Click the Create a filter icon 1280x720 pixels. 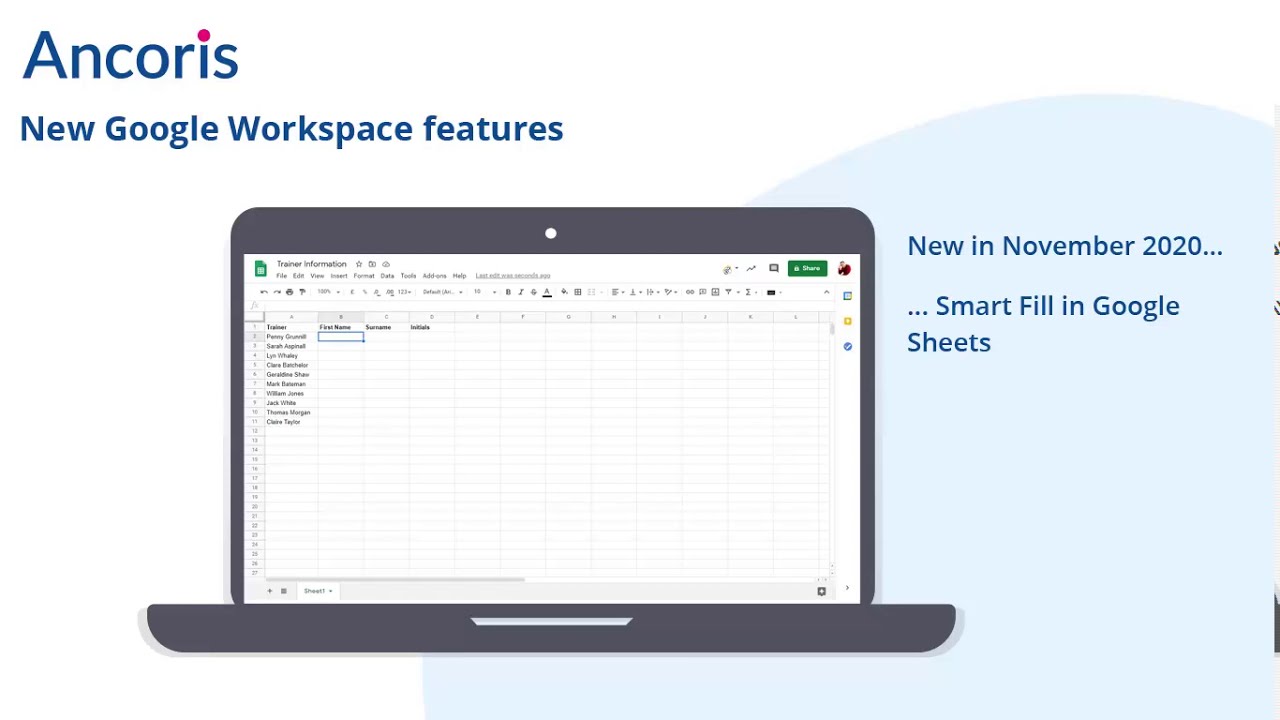tap(729, 292)
